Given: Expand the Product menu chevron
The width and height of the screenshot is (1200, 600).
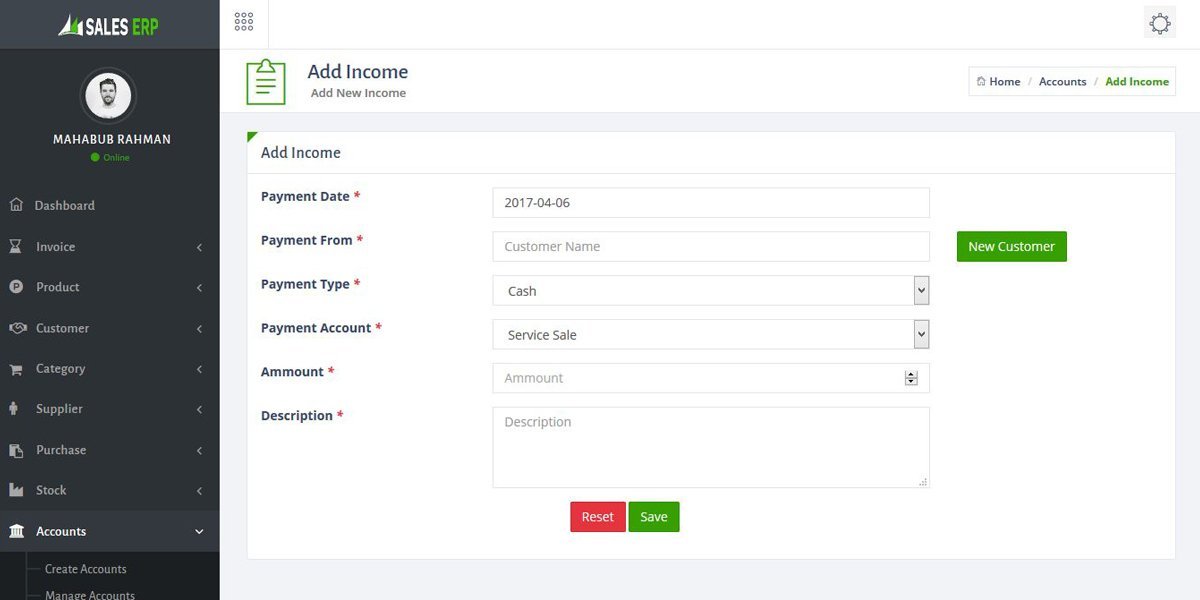Looking at the screenshot, I should click(x=199, y=288).
